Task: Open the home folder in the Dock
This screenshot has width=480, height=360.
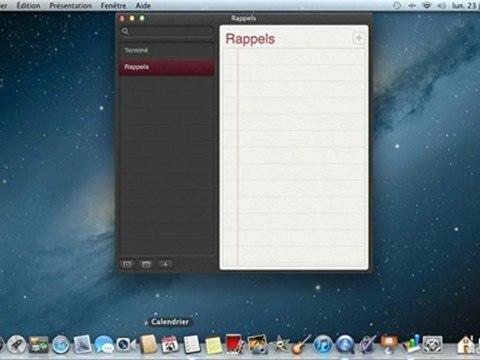Action: click(466, 344)
